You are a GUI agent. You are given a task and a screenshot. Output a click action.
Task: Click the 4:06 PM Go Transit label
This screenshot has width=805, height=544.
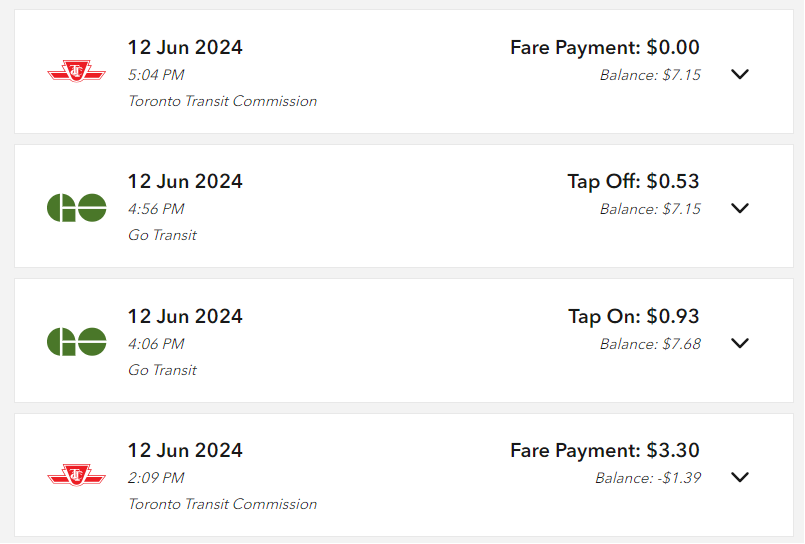(162, 370)
